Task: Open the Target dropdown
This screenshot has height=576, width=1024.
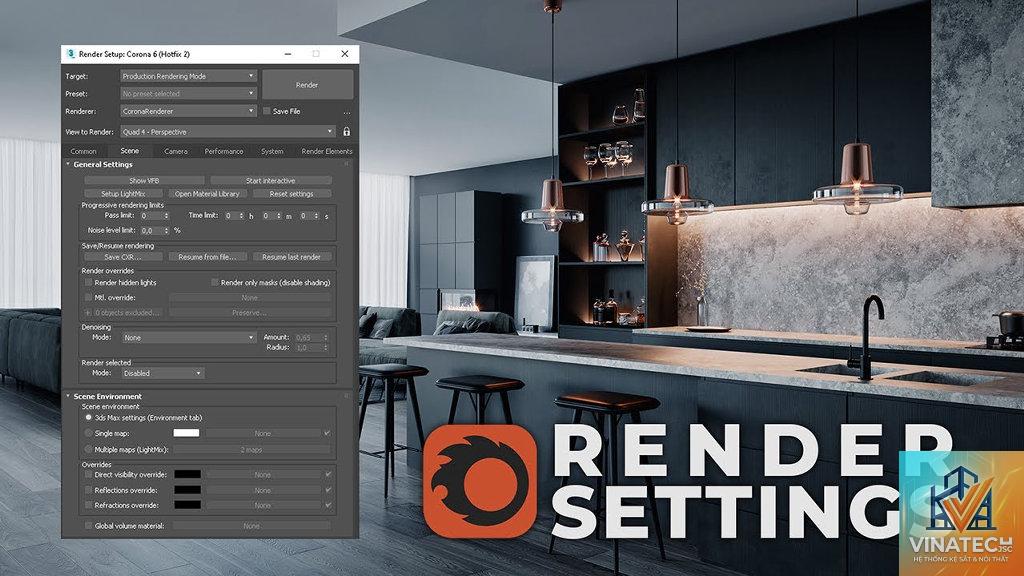Action: click(x=188, y=76)
